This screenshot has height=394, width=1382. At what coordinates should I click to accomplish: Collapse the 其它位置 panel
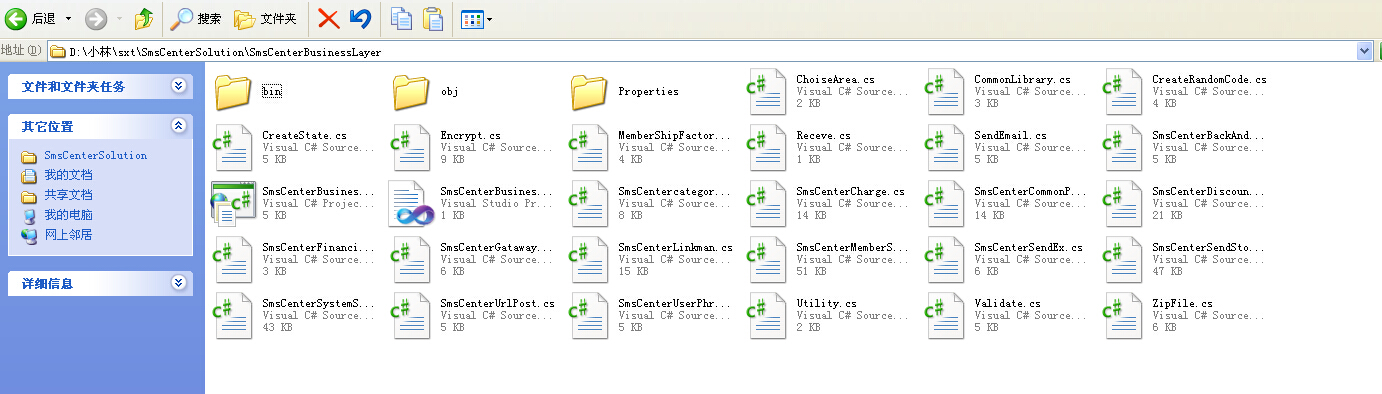click(x=178, y=126)
